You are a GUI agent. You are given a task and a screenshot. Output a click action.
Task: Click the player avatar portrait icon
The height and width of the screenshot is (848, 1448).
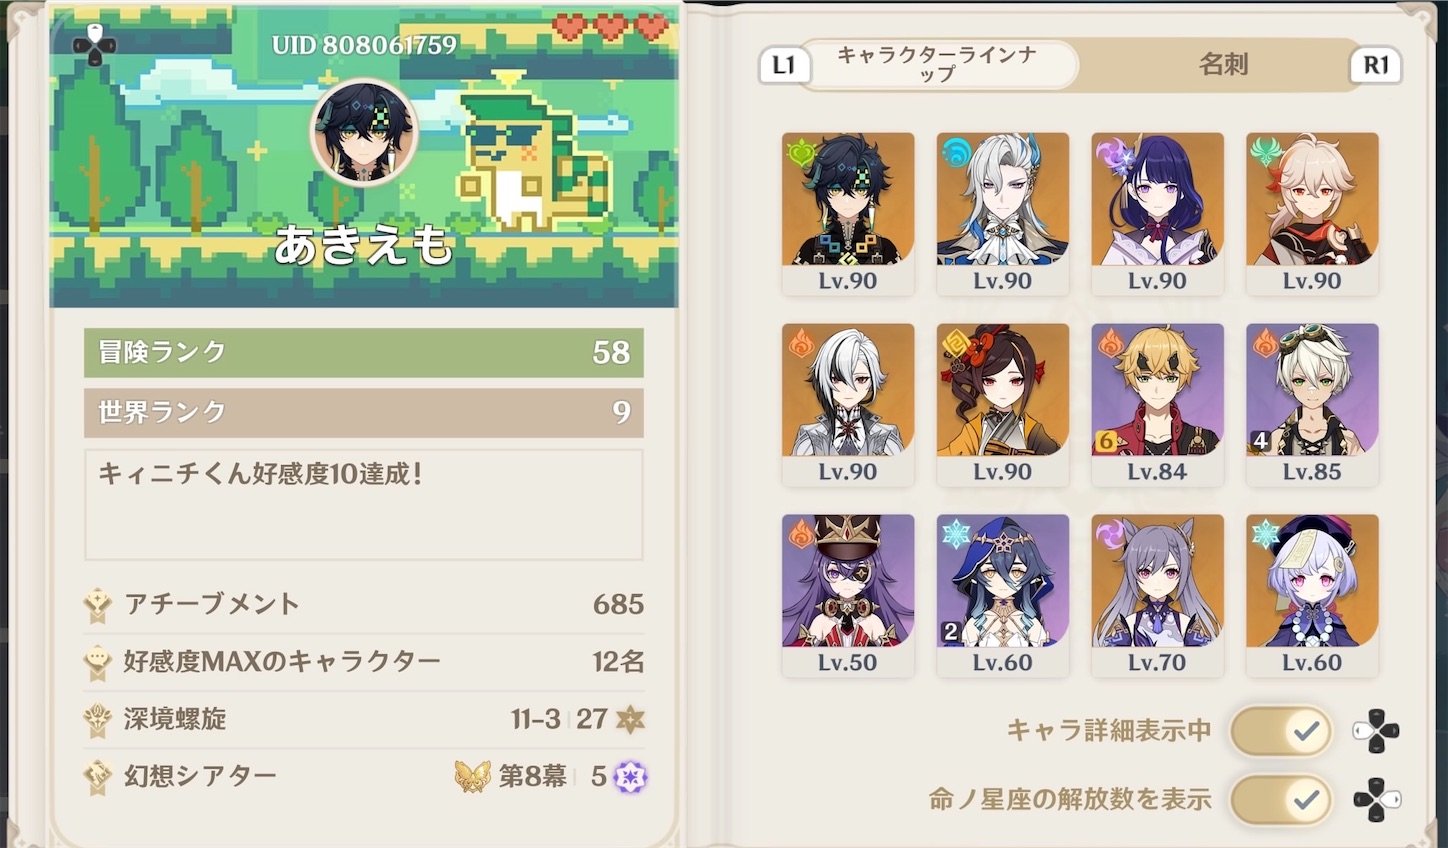pos(364,133)
